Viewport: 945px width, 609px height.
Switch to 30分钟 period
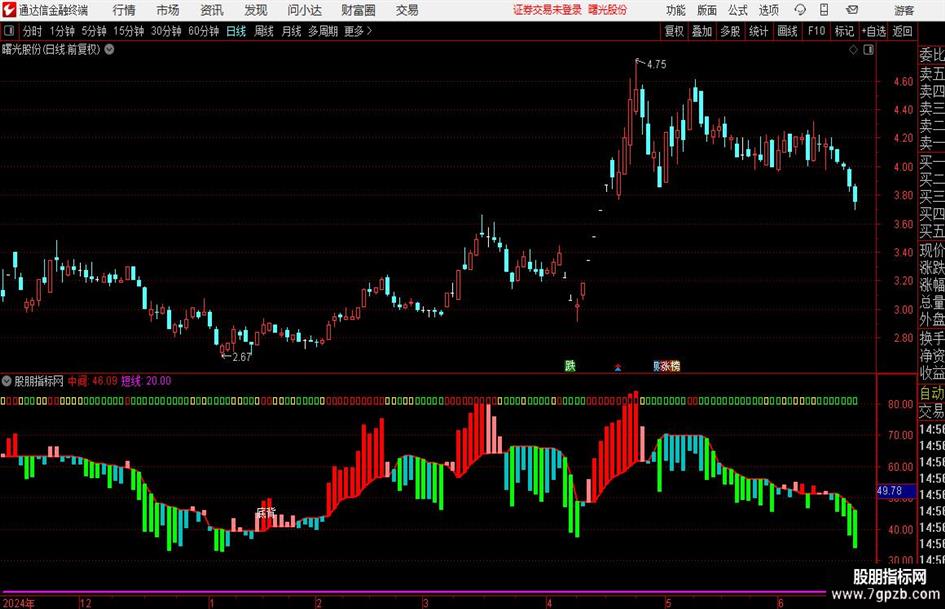pyautogui.click(x=166, y=31)
